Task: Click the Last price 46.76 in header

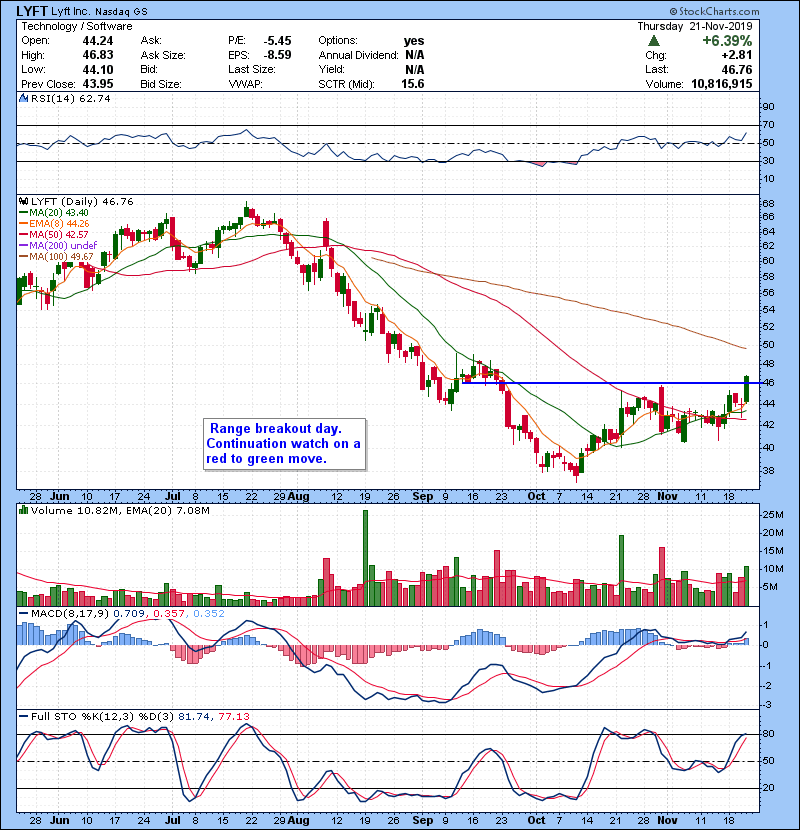Action: pyautogui.click(x=737, y=69)
